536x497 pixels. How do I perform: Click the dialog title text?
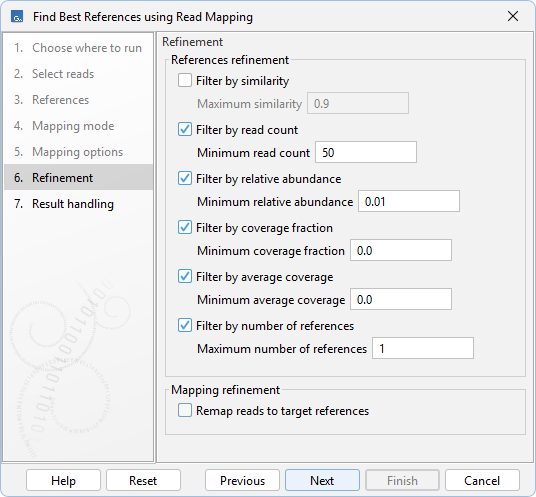point(143,17)
